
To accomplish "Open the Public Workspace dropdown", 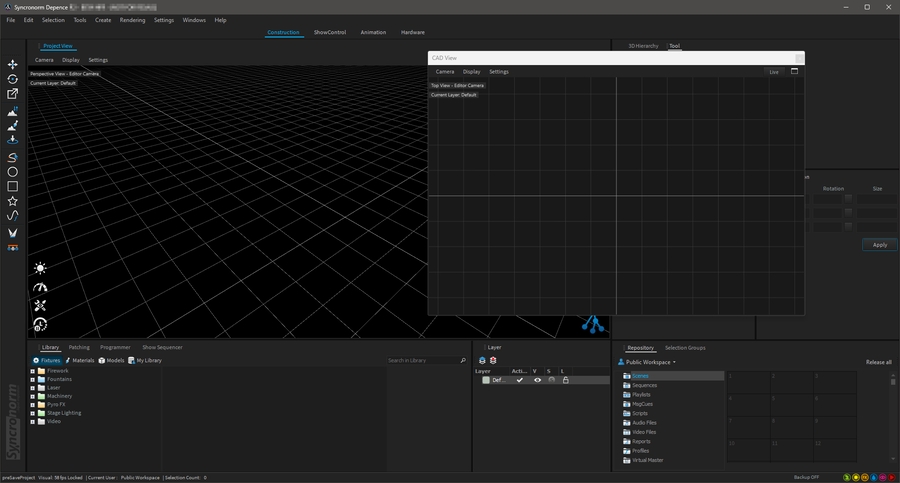I will (x=650, y=362).
